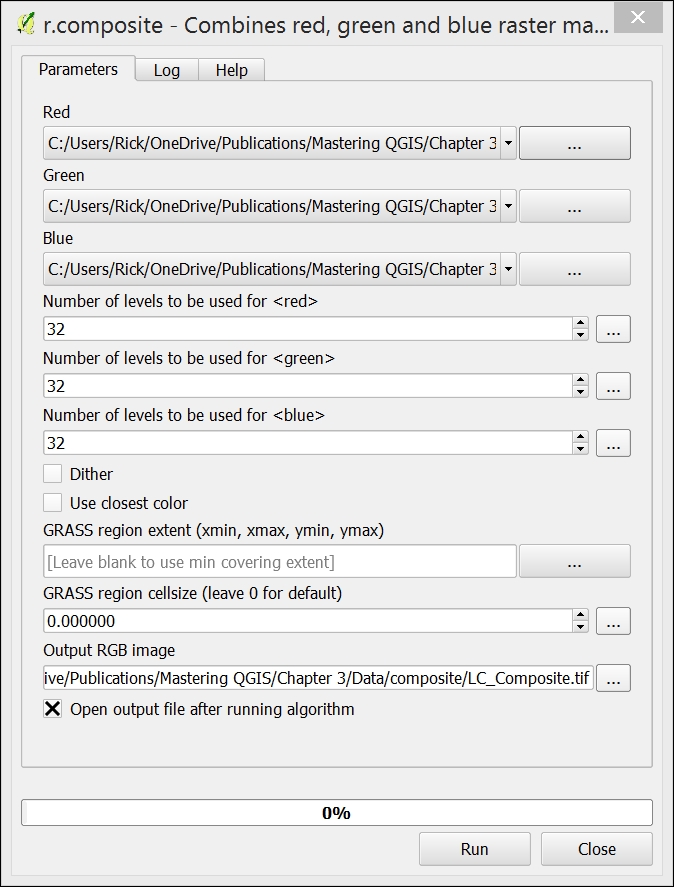The image size is (674, 887).
Task: Browse for Blue raster file with ellipsis button
Action: [574, 269]
